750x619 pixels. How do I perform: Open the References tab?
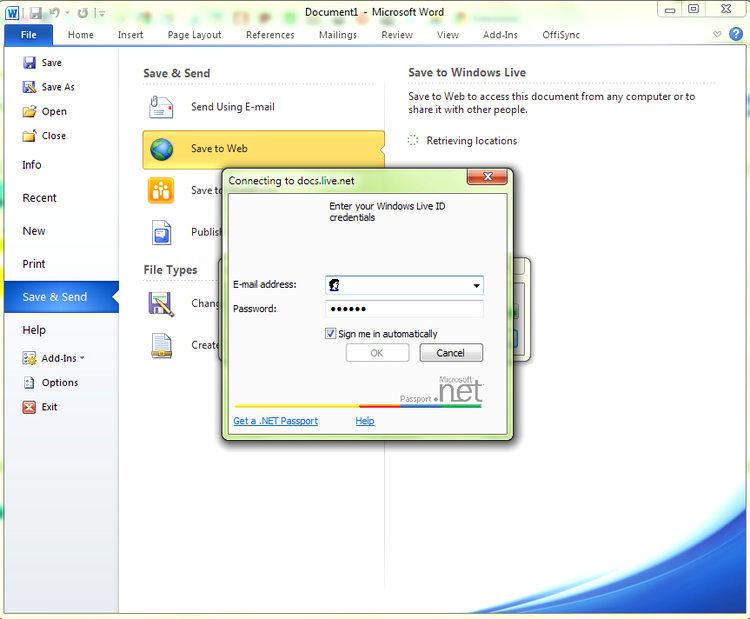[270, 35]
